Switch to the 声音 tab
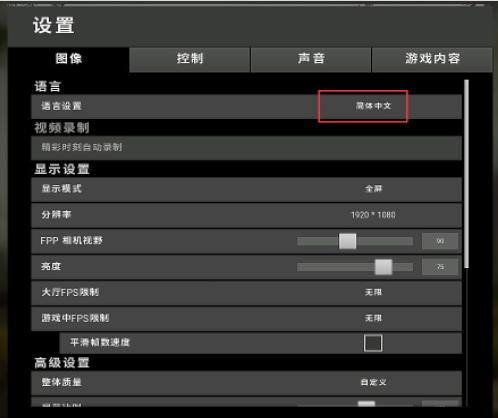 [311, 59]
